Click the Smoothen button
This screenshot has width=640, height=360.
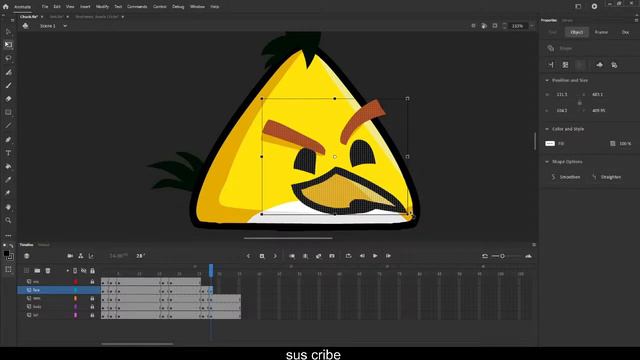(566, 177)
